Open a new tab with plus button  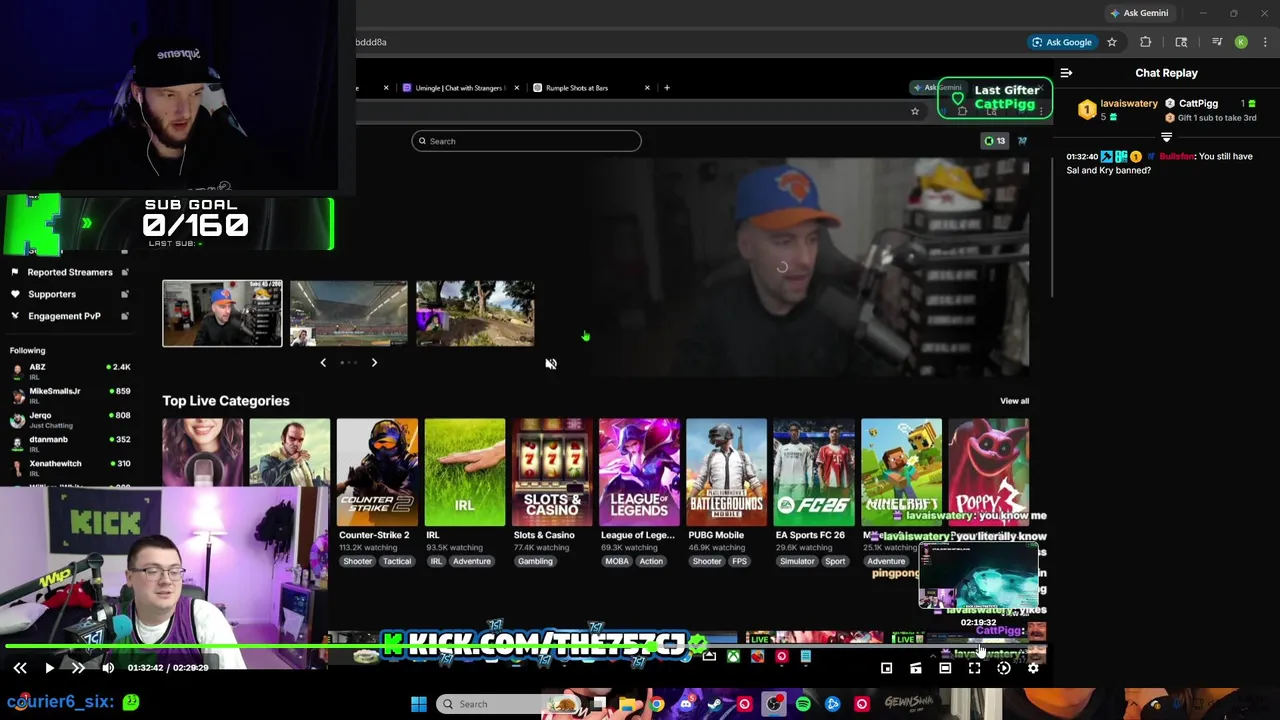point(667,88)
